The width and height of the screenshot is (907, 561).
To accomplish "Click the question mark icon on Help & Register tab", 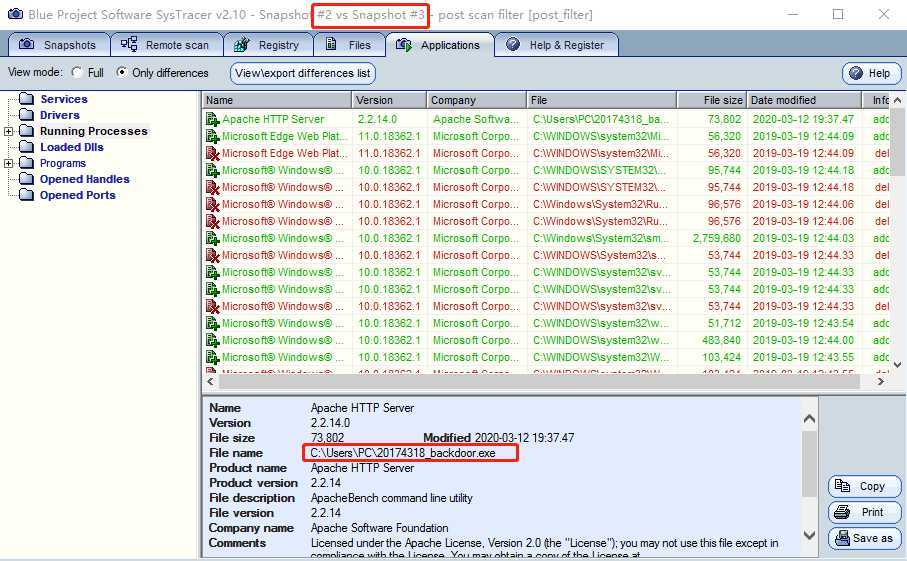I will [513, 44].
